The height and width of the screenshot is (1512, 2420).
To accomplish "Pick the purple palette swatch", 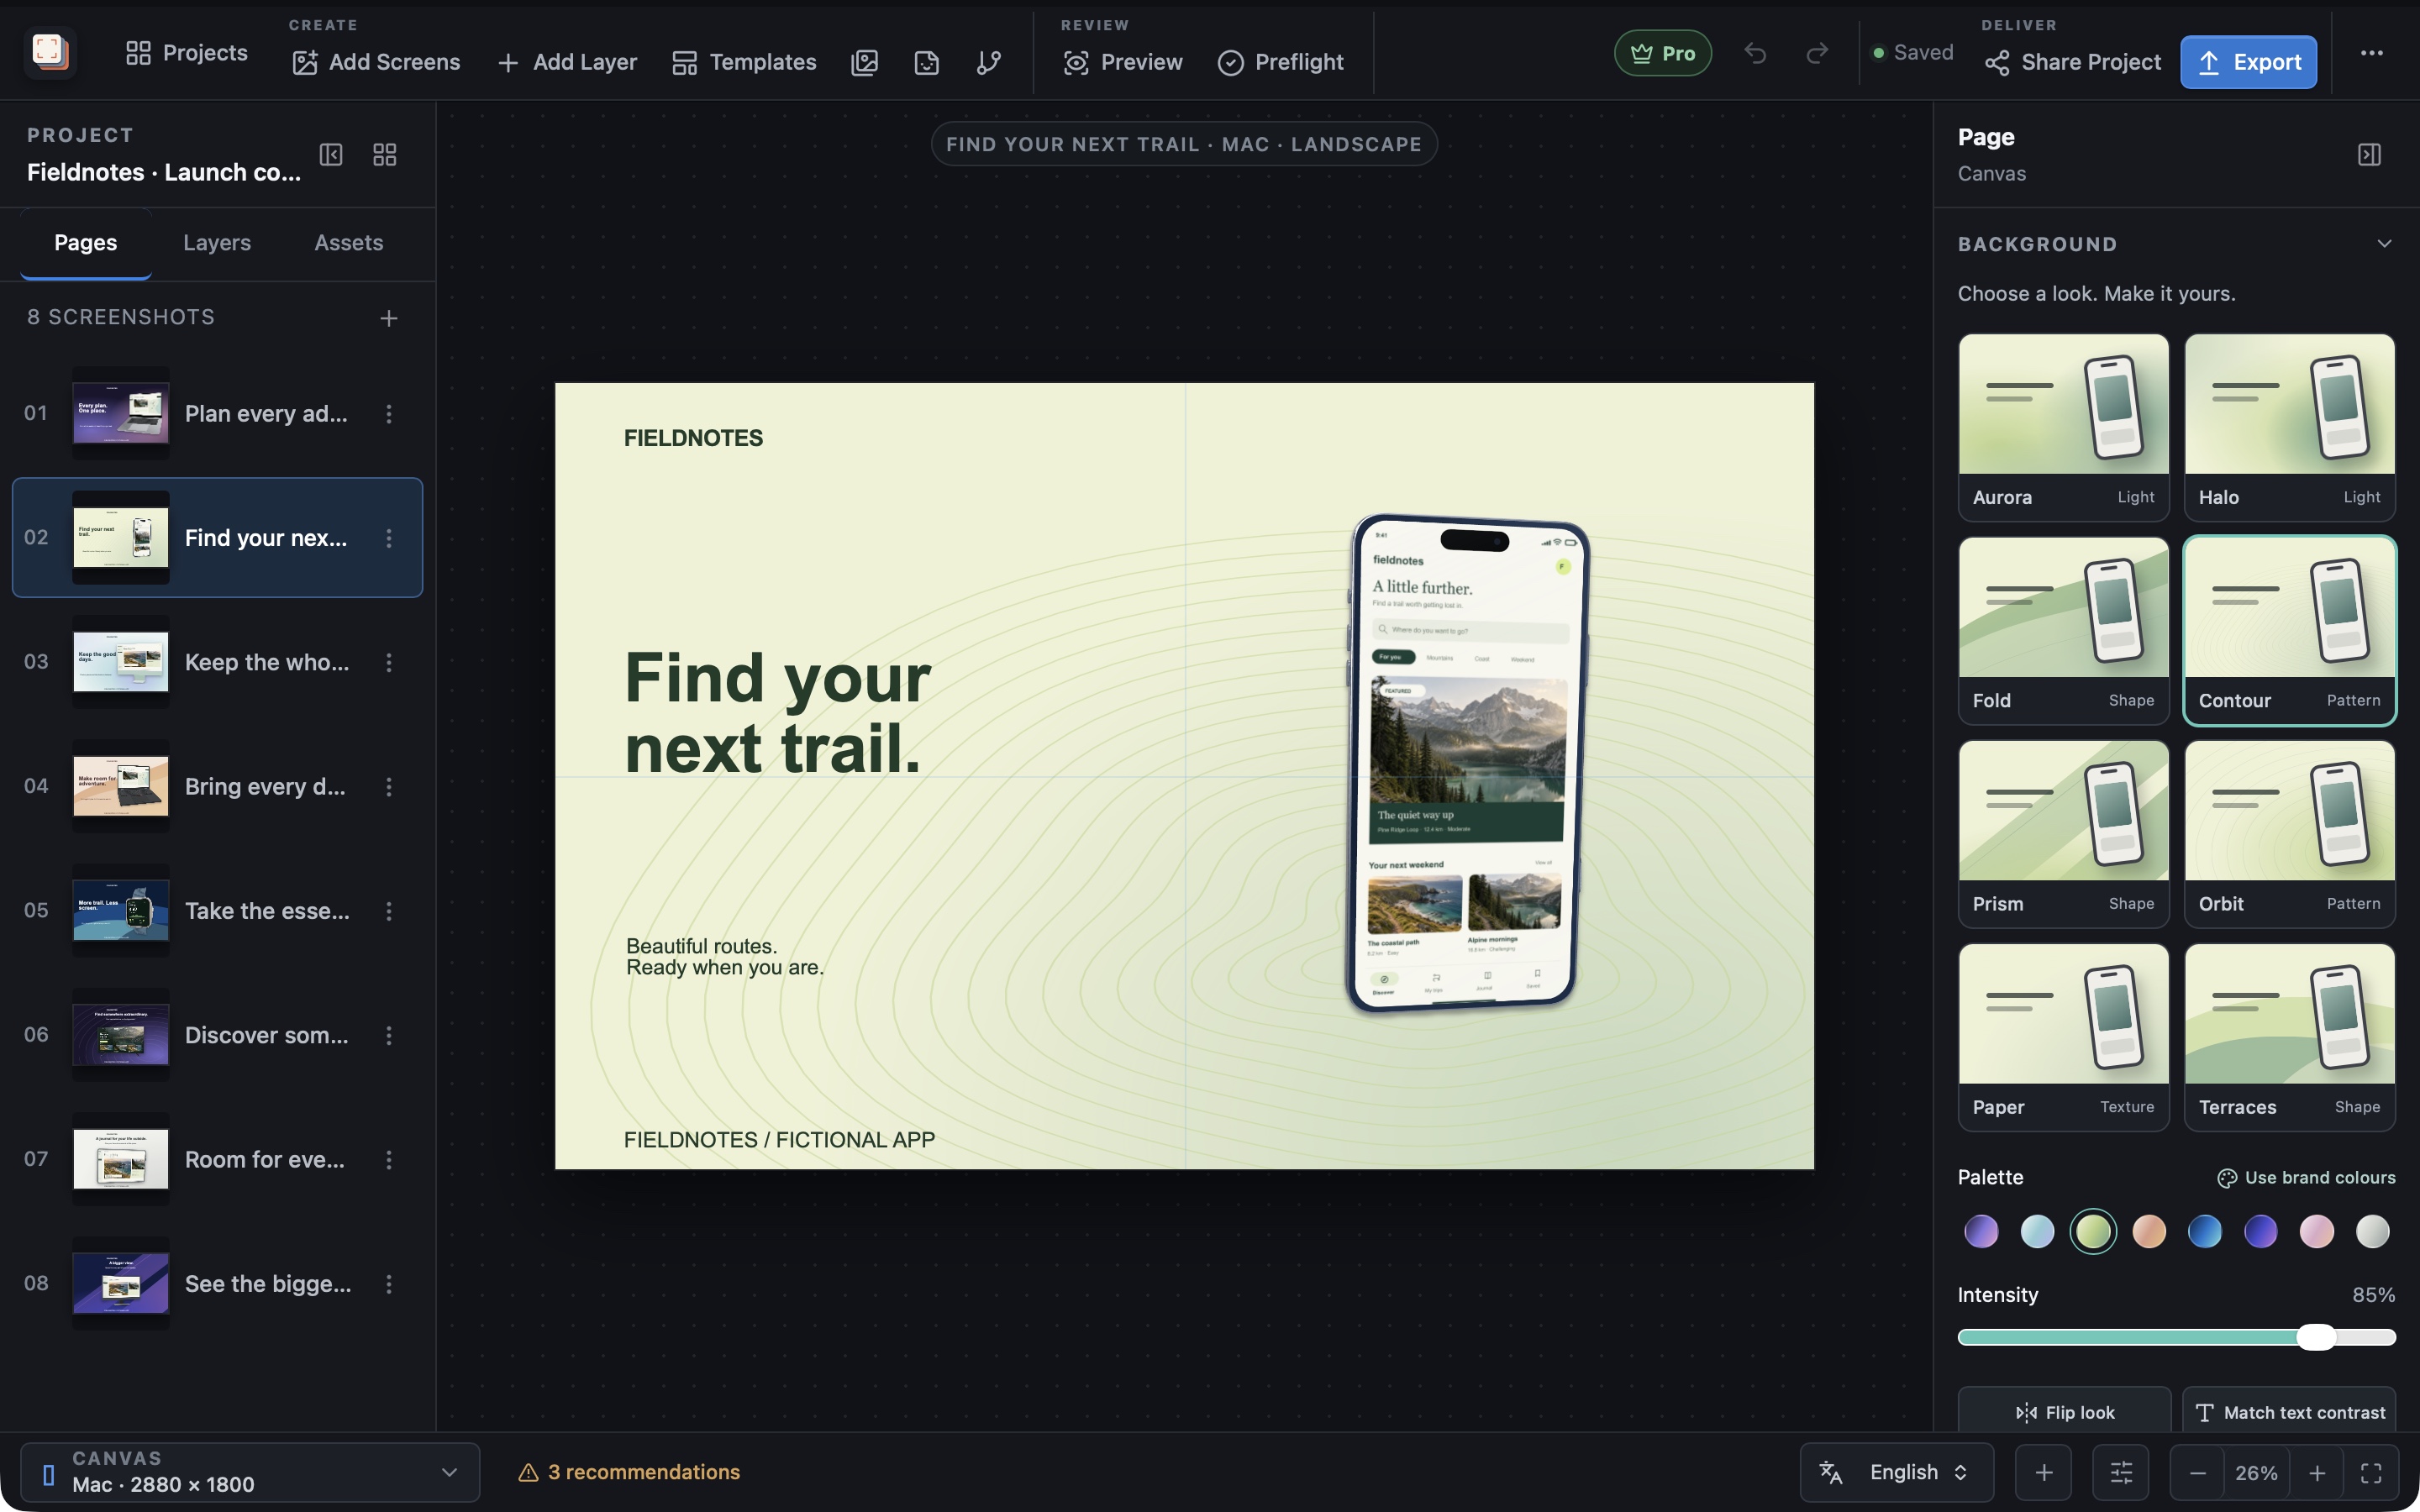I will (x=1981, y=1231).
